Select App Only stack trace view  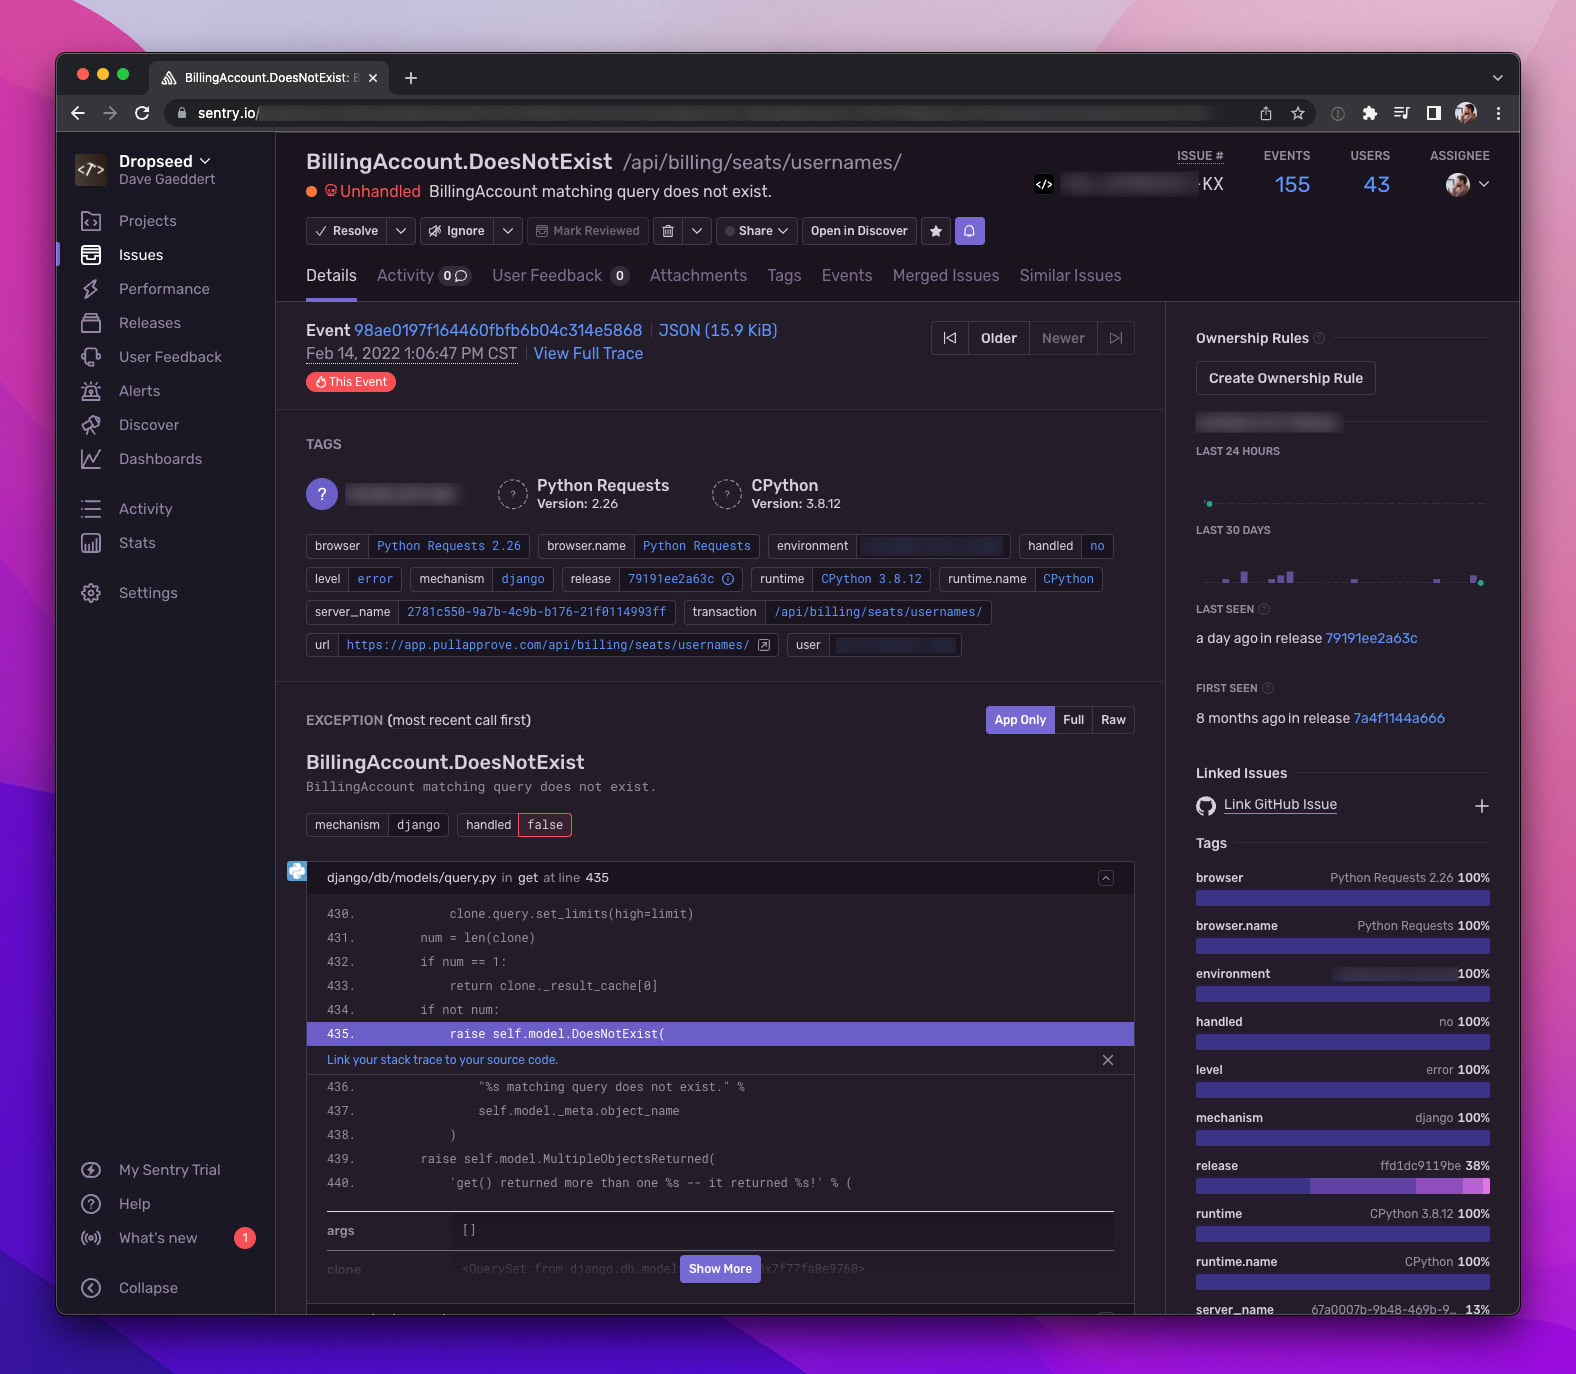click(1020, 720)
